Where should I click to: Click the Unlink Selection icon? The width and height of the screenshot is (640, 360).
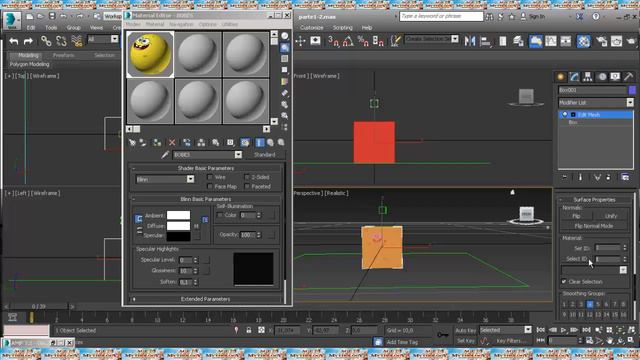pyautogui.click(x=61, y=41)
